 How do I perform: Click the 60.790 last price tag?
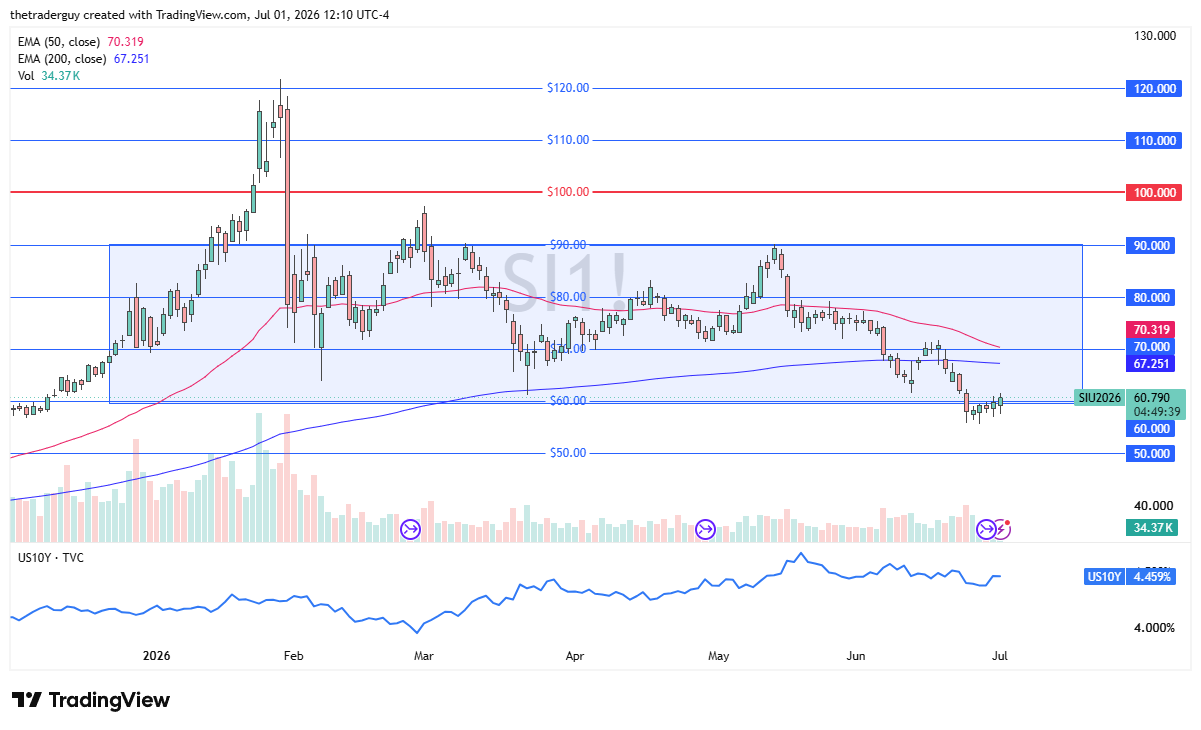click(1153, 398)
